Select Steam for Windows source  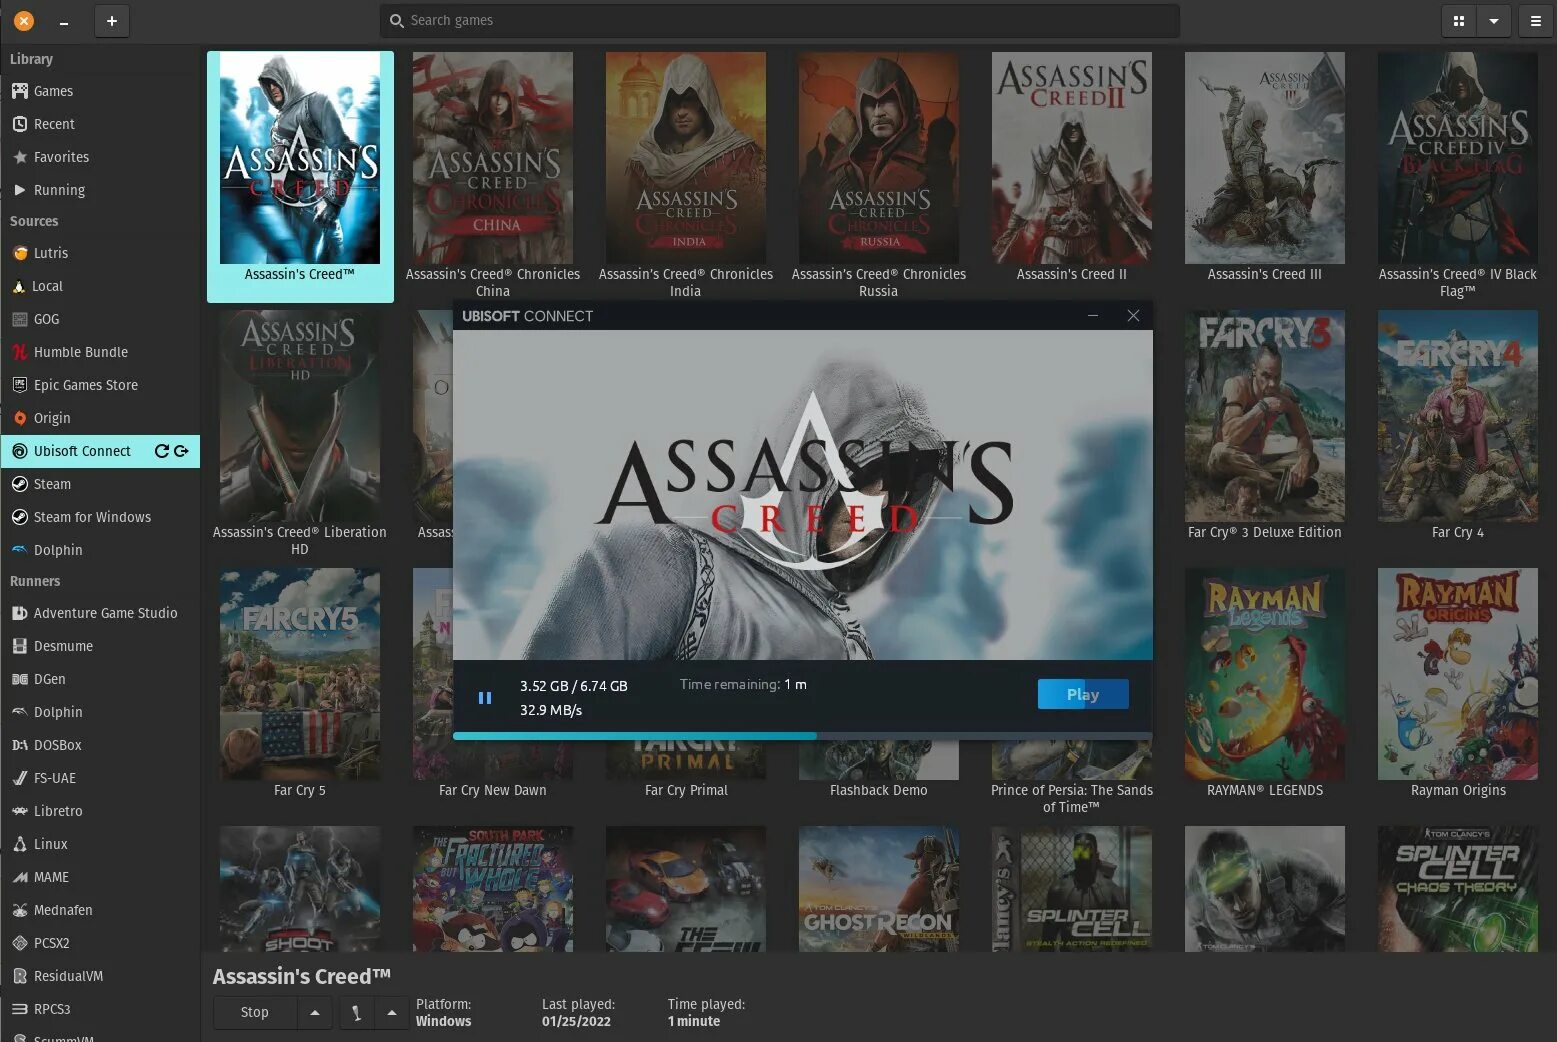point(100,517)
